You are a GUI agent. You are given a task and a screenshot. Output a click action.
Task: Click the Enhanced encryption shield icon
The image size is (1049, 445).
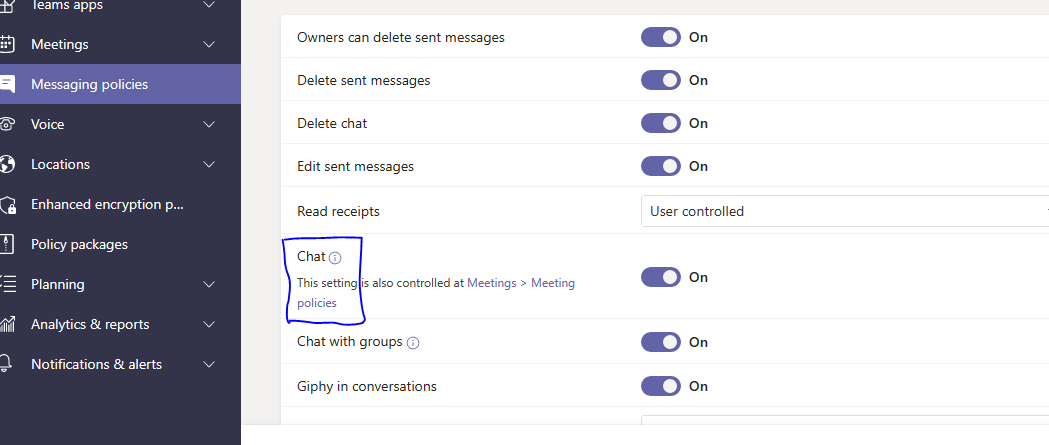click(7, 205)
